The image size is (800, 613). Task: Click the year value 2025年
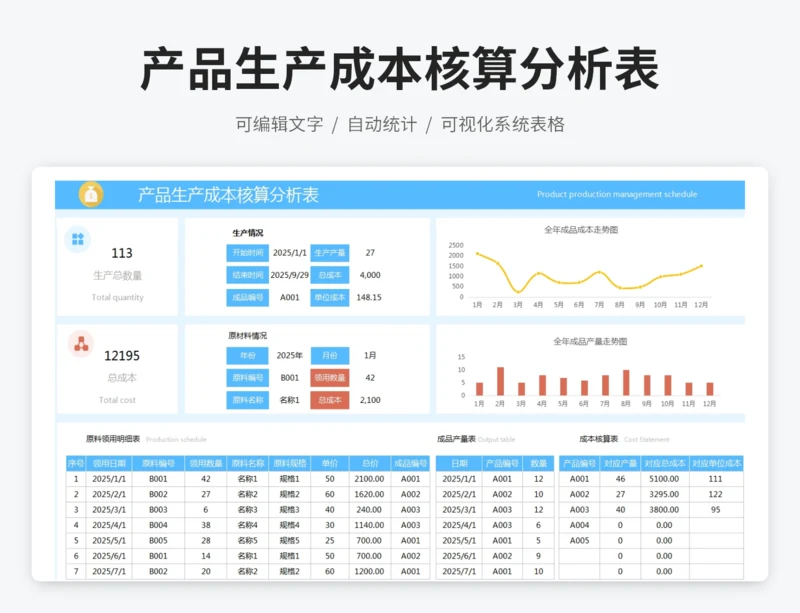[289, 355]
